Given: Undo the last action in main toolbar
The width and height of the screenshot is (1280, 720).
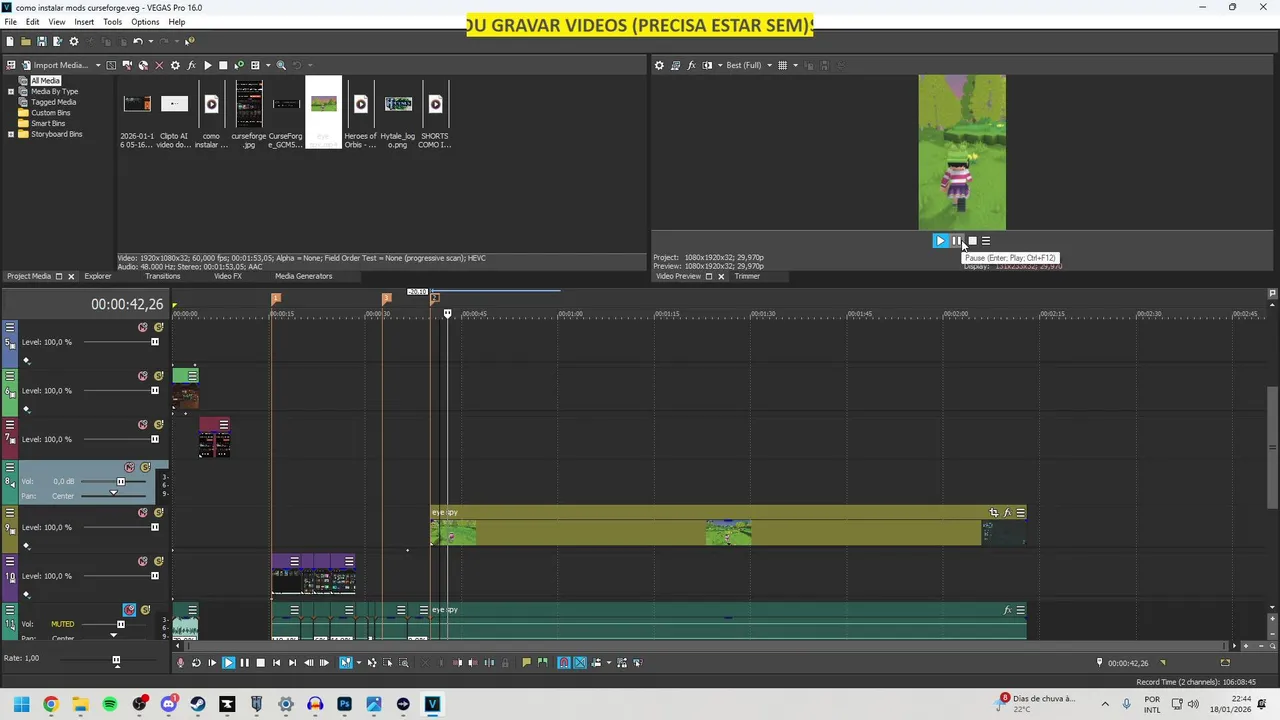Looking at the screenshot, I should coord(138,41).
